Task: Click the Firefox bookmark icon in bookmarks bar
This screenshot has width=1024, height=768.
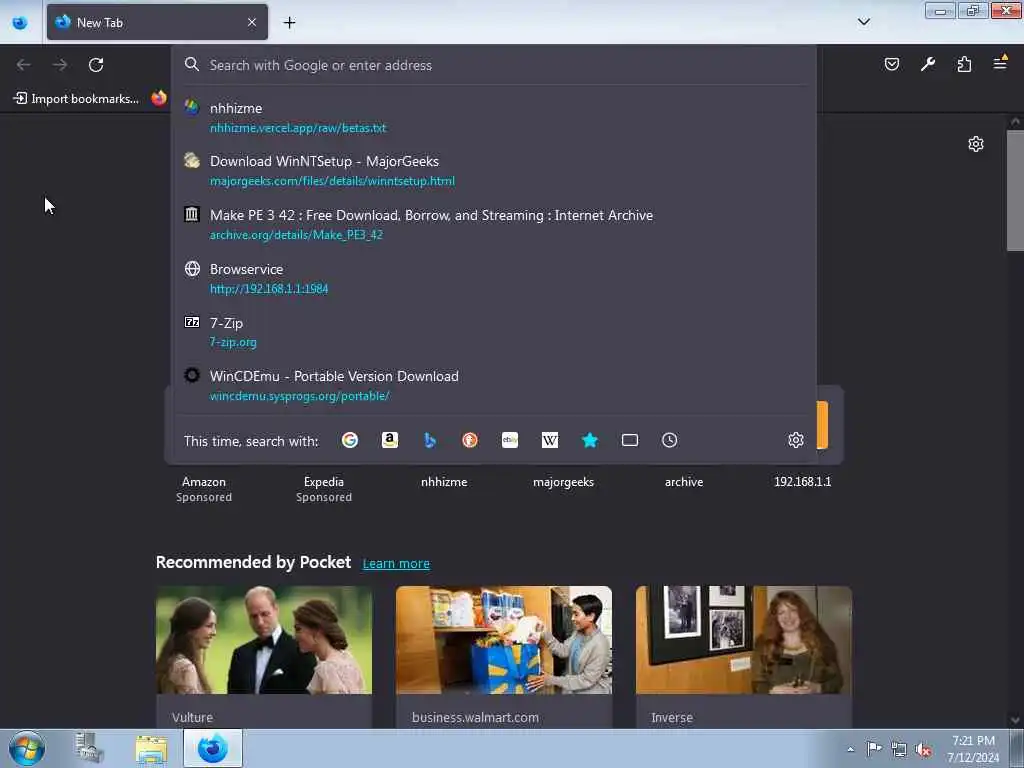Action: click(x=159, y=98)
